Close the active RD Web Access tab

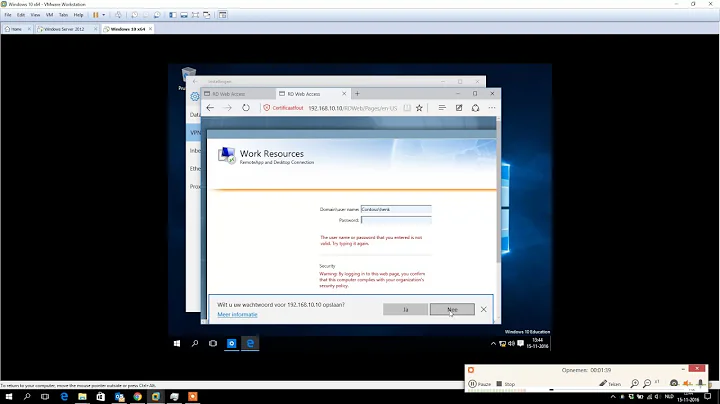pyautogui.click(x=344, y=94)
